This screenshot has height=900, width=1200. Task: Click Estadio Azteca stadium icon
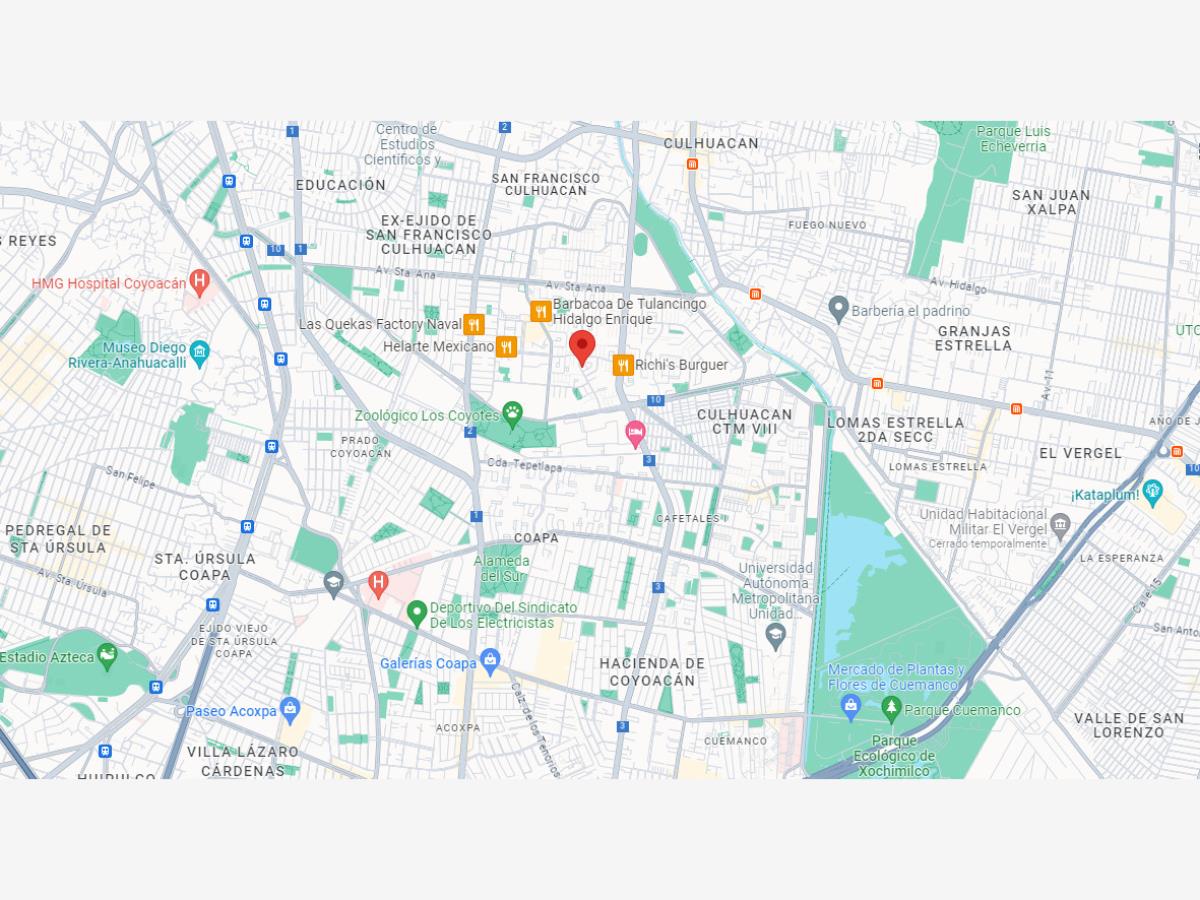click(x=107, y=656)
